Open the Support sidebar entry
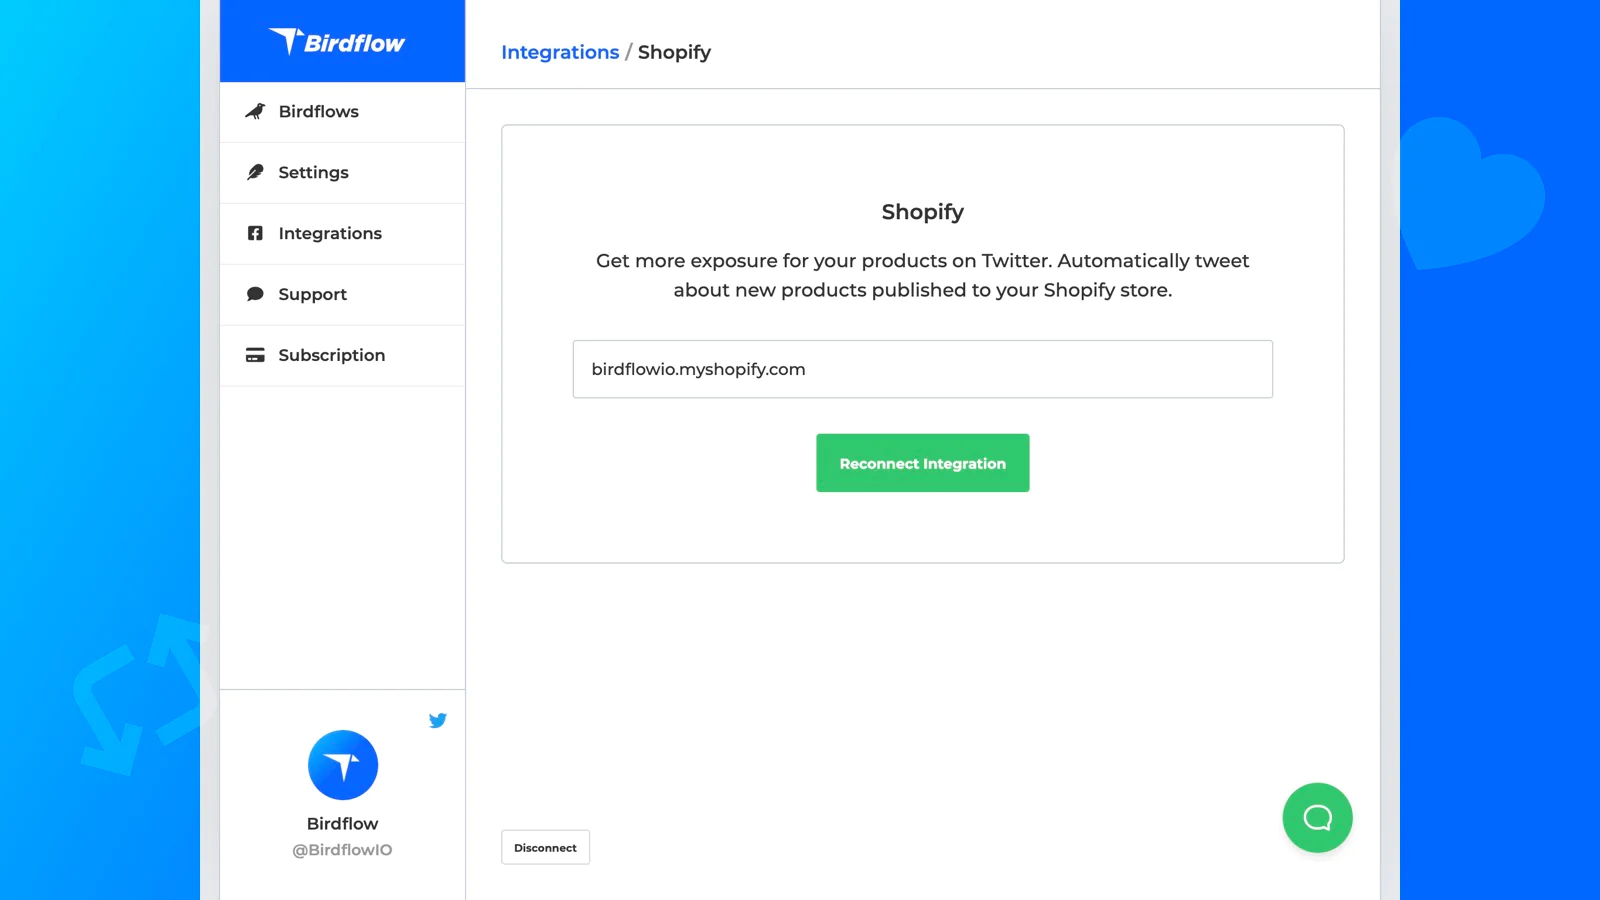Image resolution: width=1600 pixels, height=900 pixels. click(x=342, y=295)
